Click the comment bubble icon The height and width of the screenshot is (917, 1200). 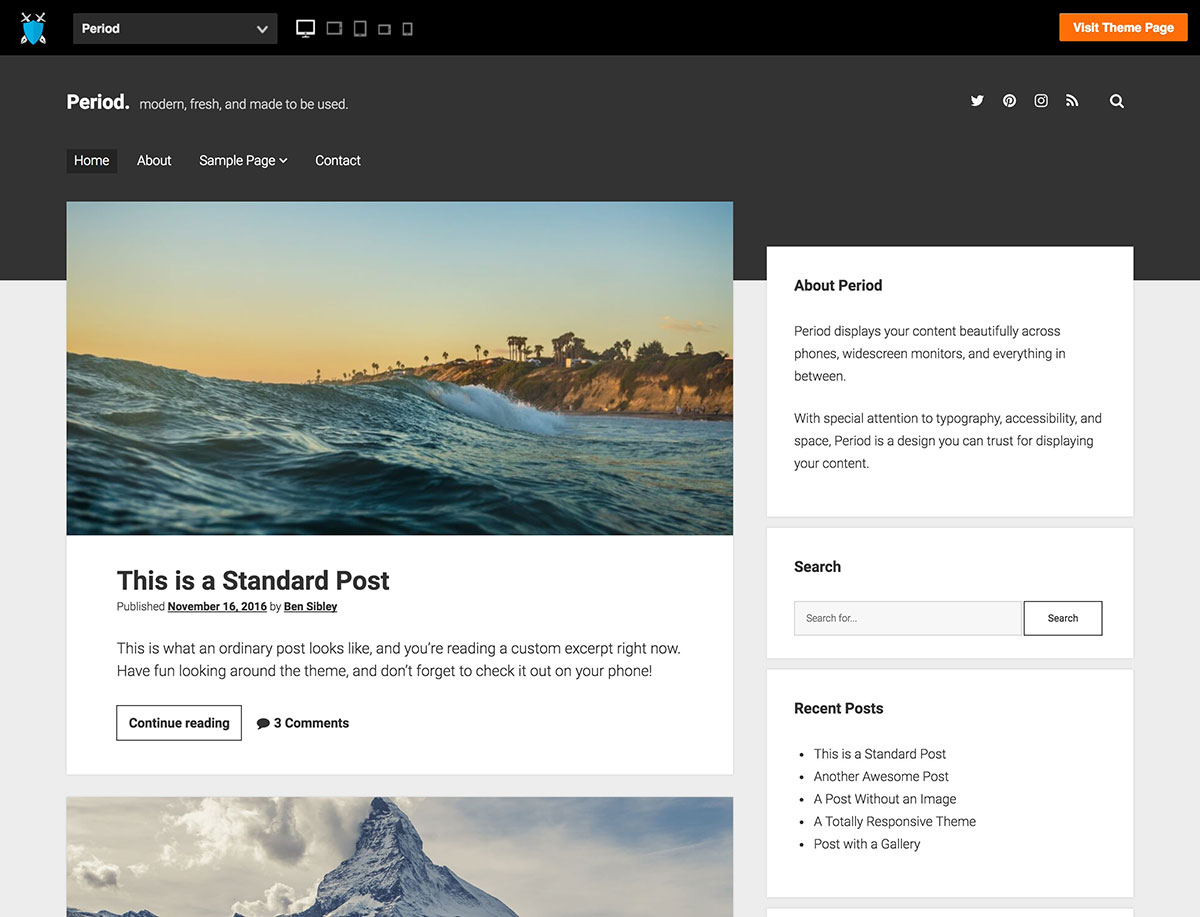(x=263, y=723)
